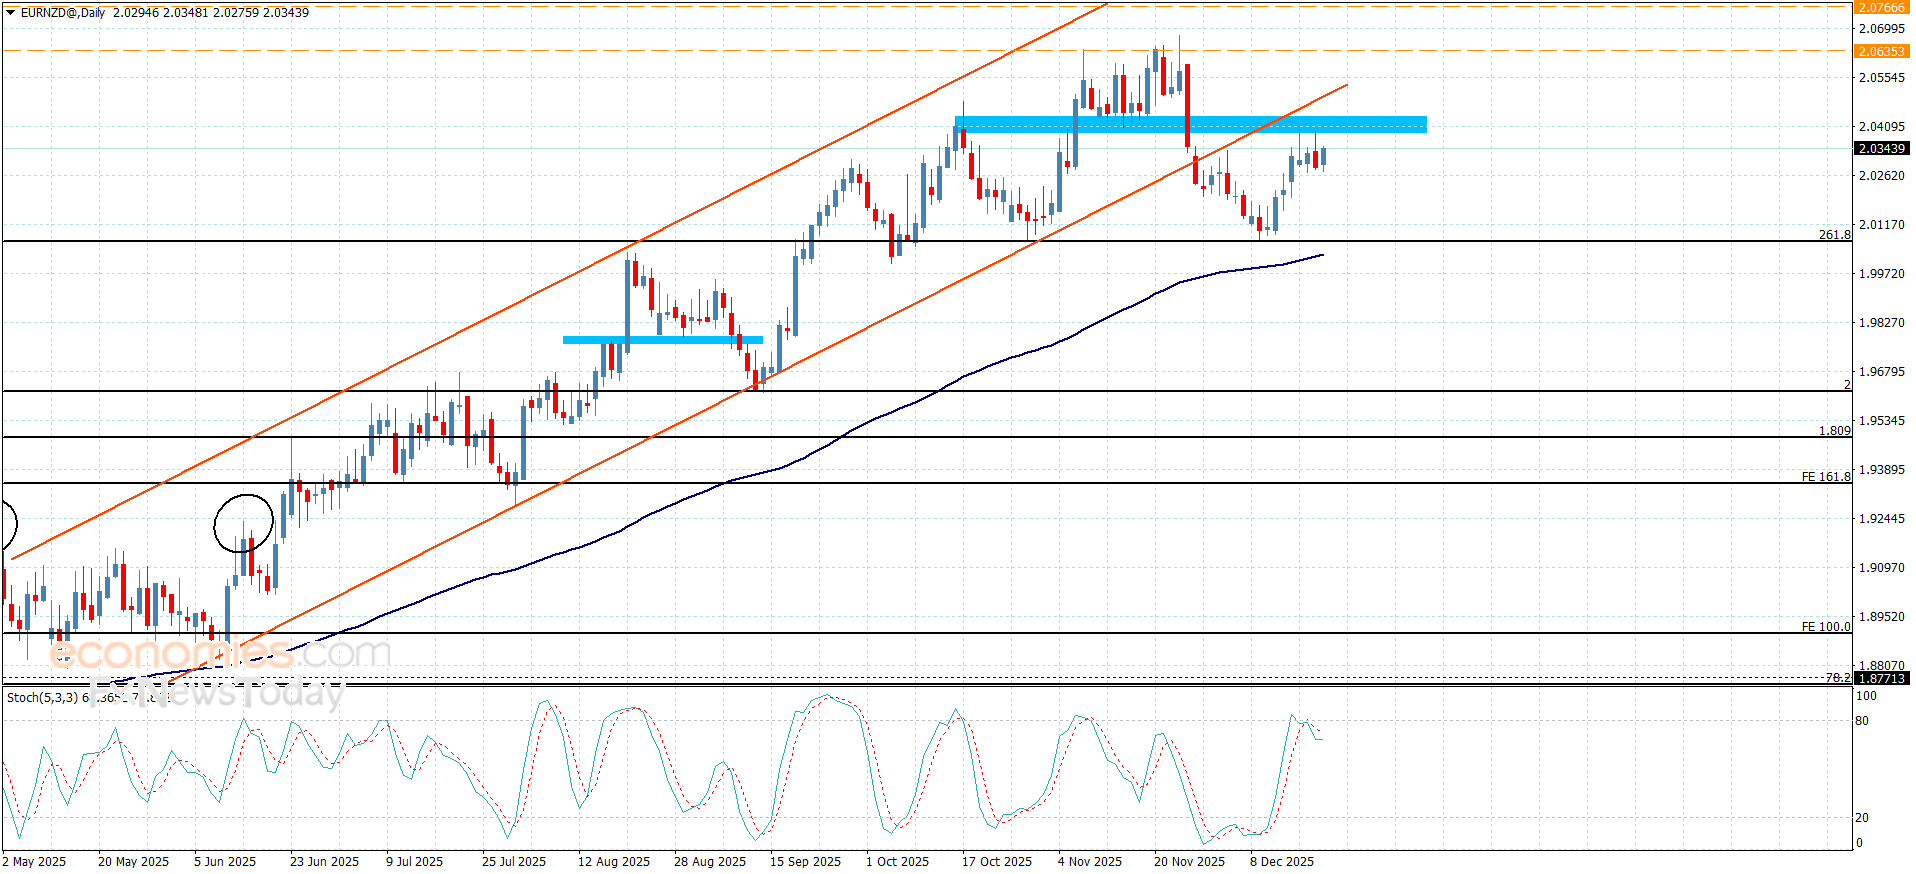The width and height of the screenshot is (1916, 874).
Task: Click the high price value 2.03481
Action: click(x=185, y=13)
